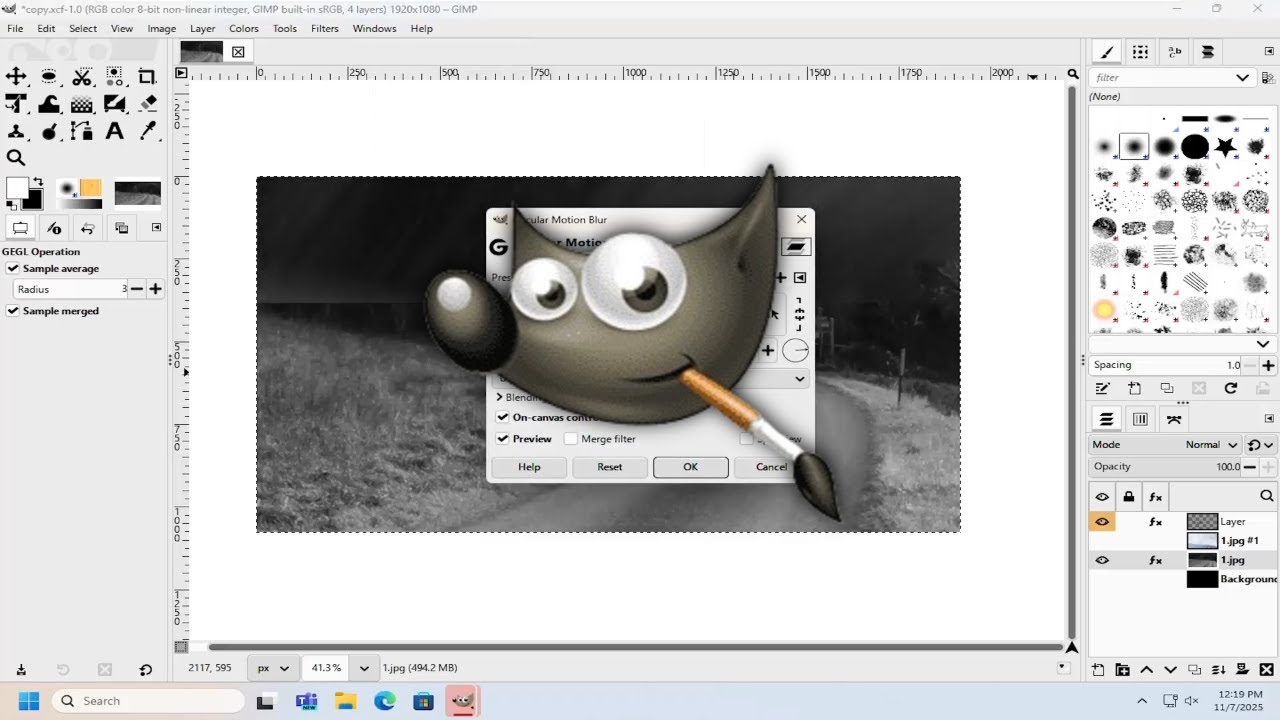Search layers with the magnifier icon
1280x720 pixels.
[1267, 496]
